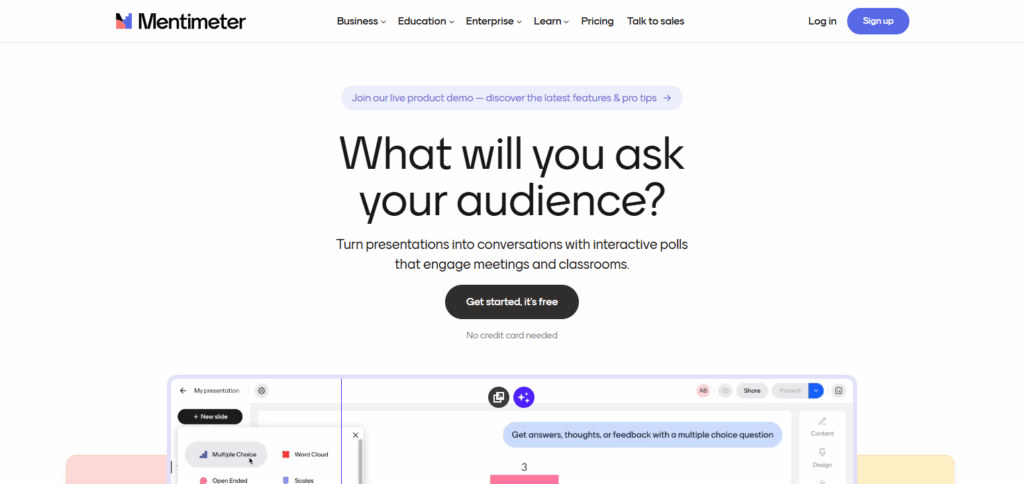Image resolution: width=1024 pixels, height=484 pixels.
Task: Open the Content pencil panel
Action: [x=822, y=427]
